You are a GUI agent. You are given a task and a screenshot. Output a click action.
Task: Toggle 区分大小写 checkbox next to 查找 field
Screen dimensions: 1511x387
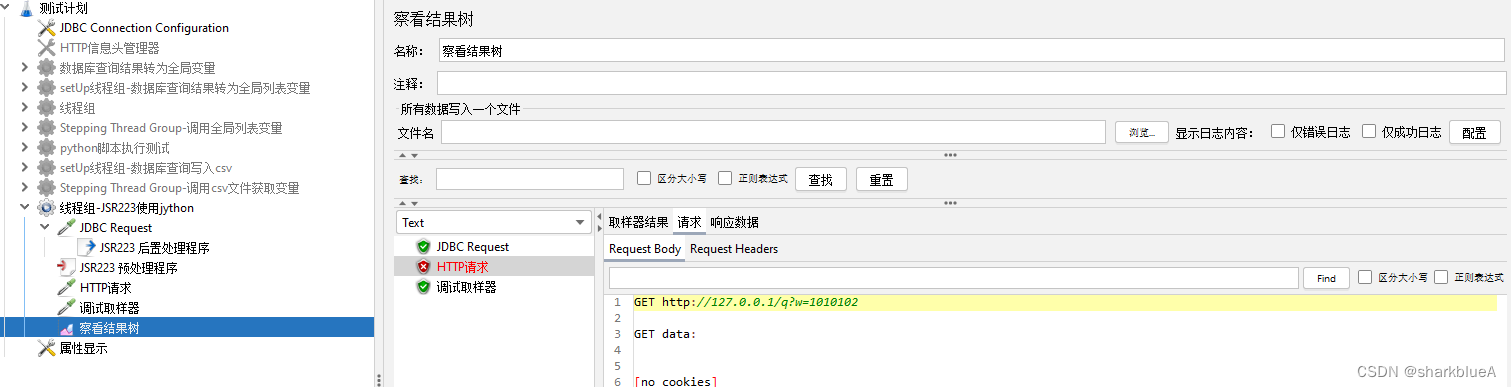click(644, 178)
